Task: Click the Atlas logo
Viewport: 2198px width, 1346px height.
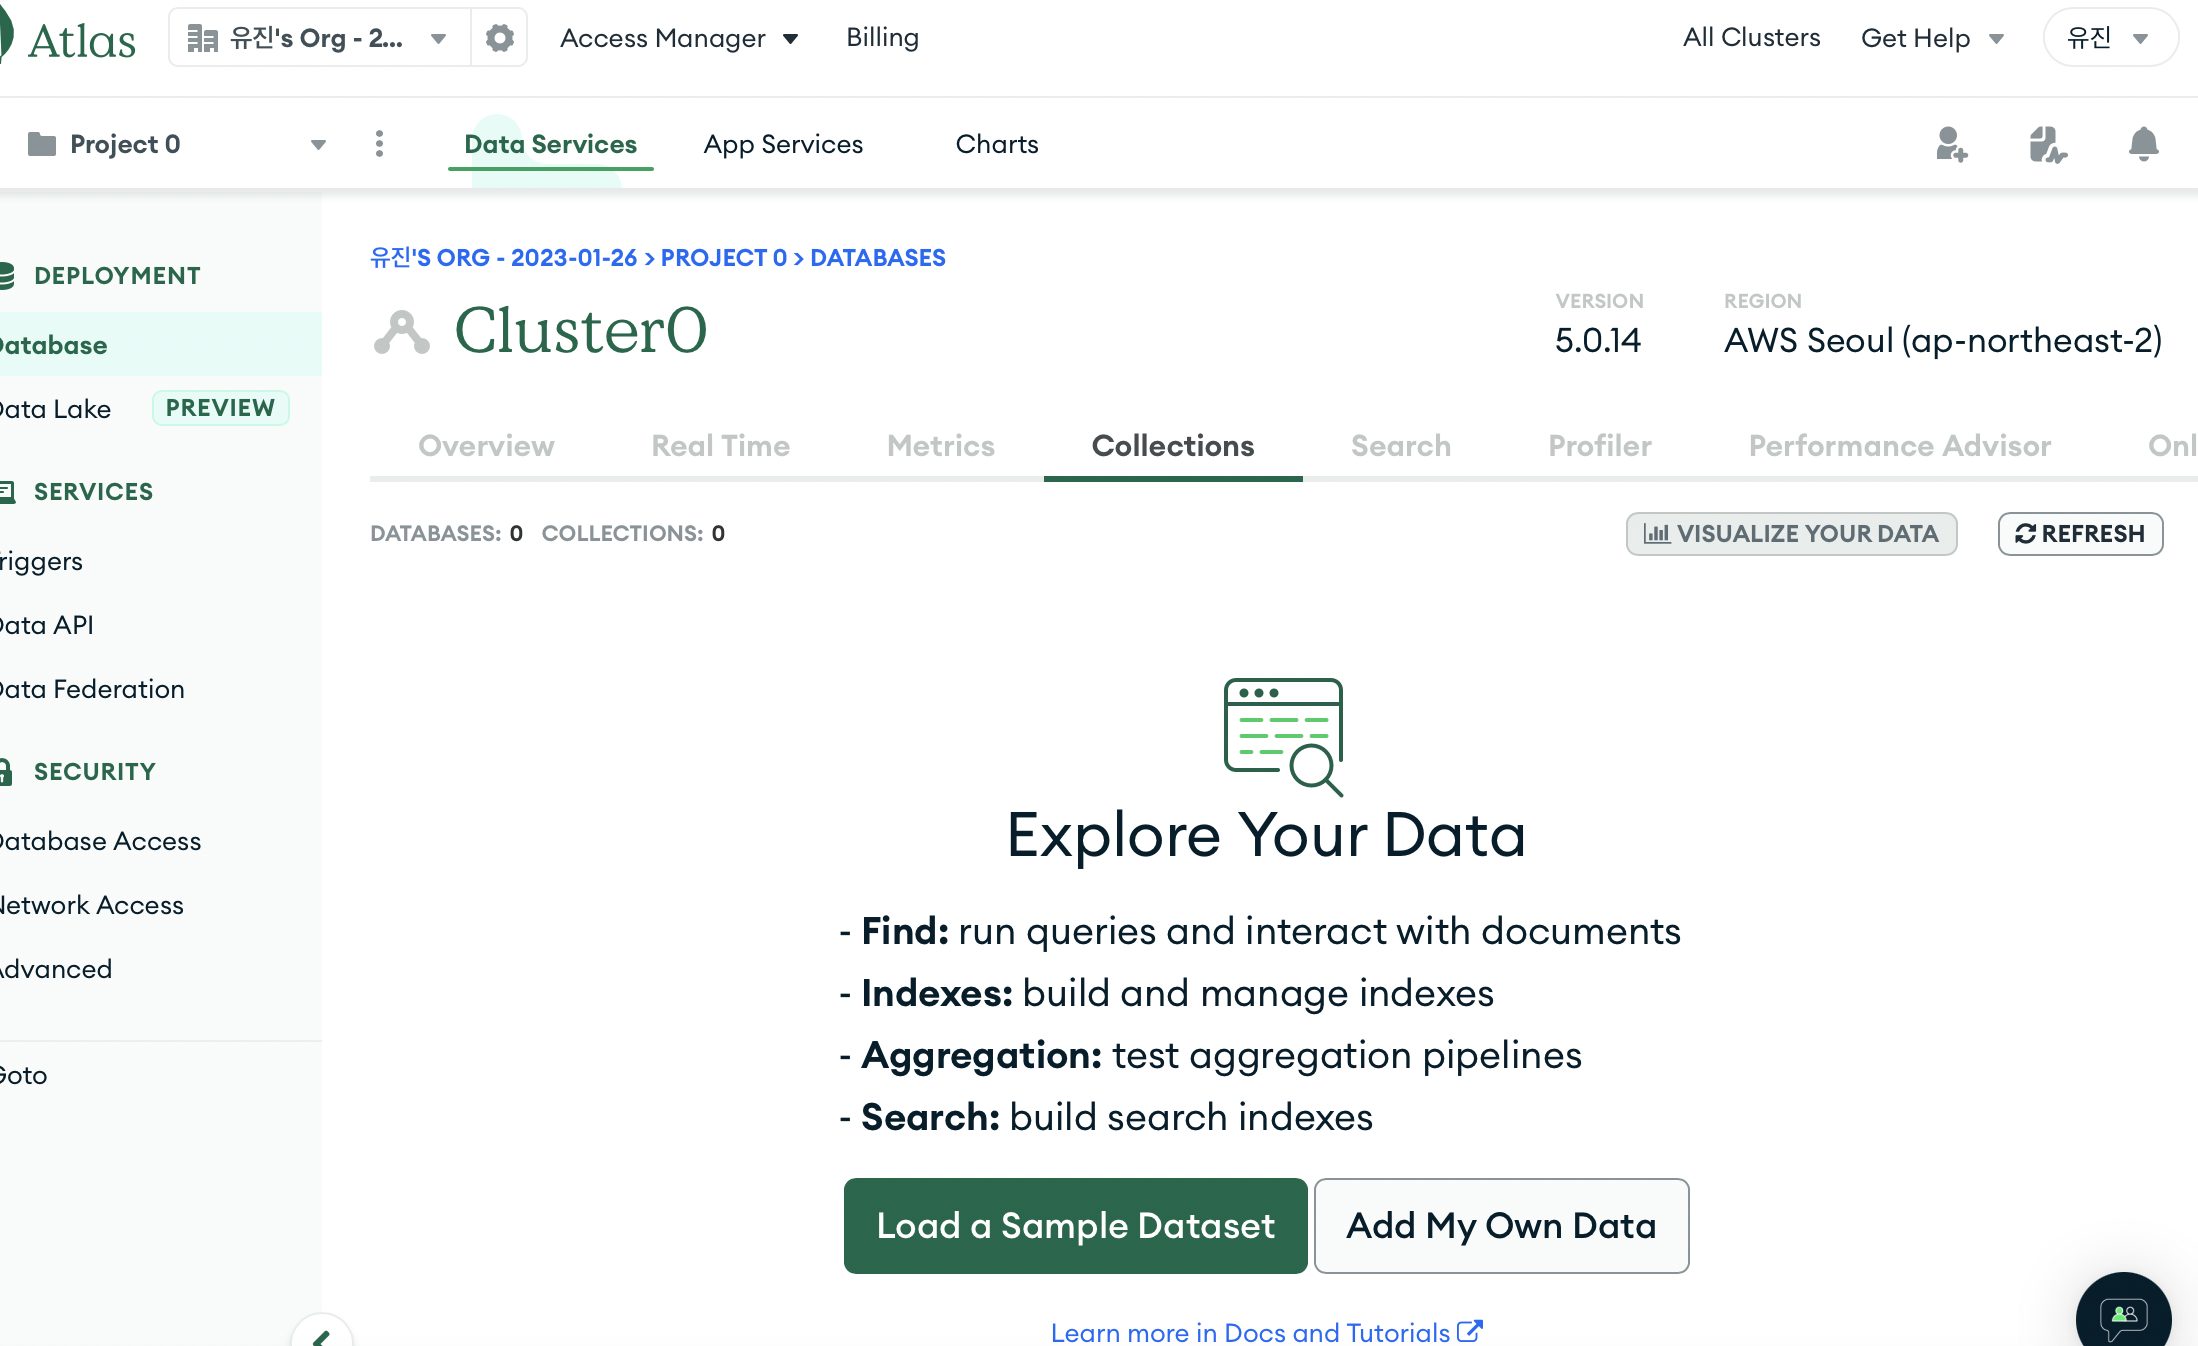Action: [x=68, y=39]
